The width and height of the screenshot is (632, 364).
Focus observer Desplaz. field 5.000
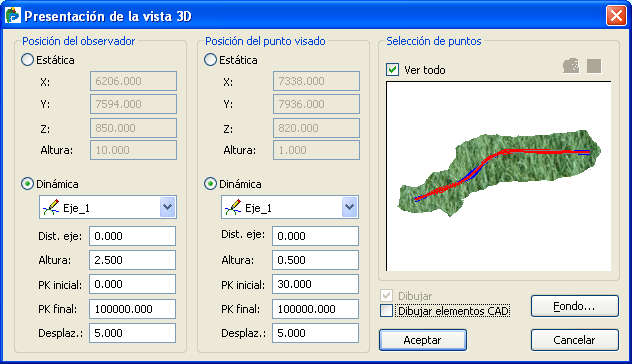[132, 333]
